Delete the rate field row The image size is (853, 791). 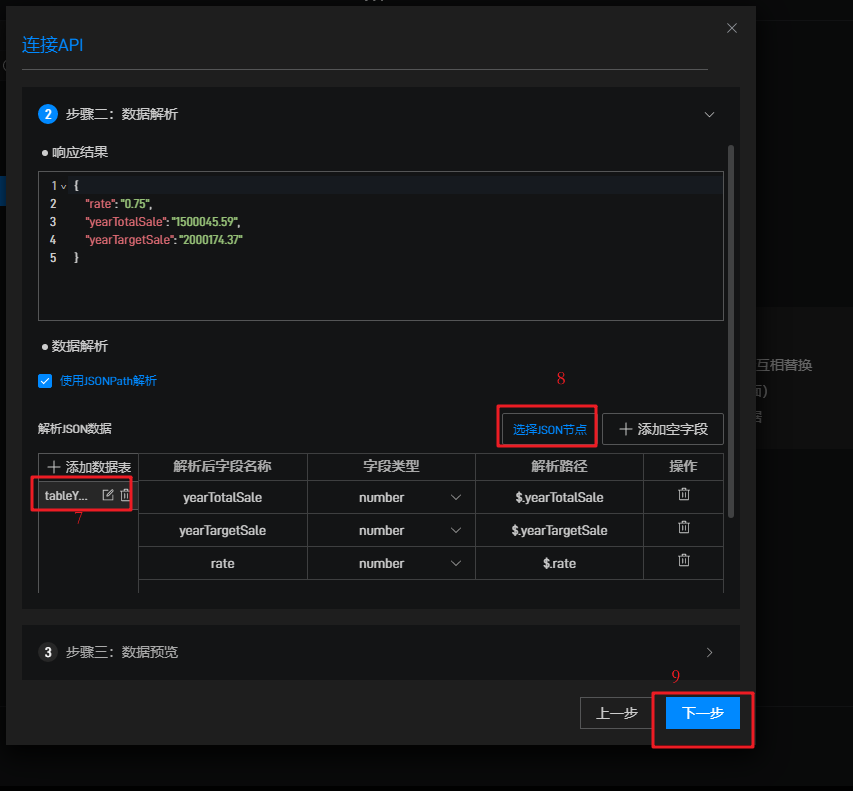684,560
